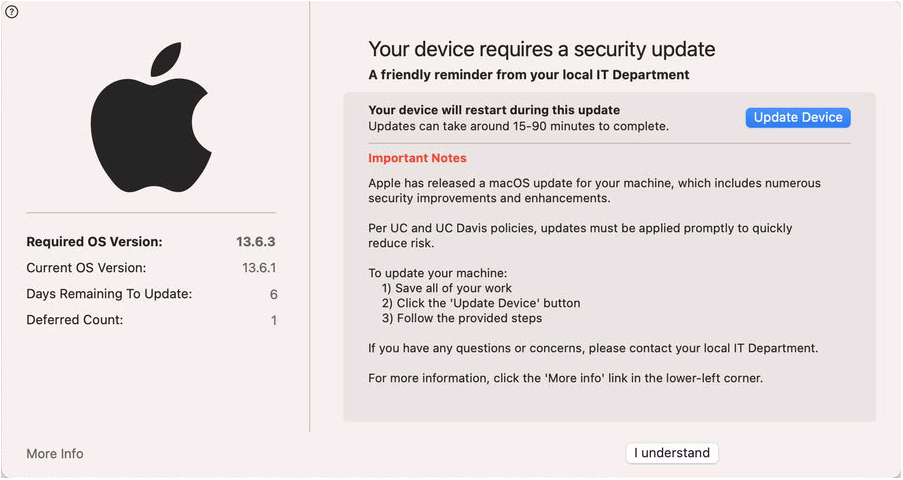The image size is (903, 480).
Task: Click the Current OS Version label
Action: coord(86,268)
